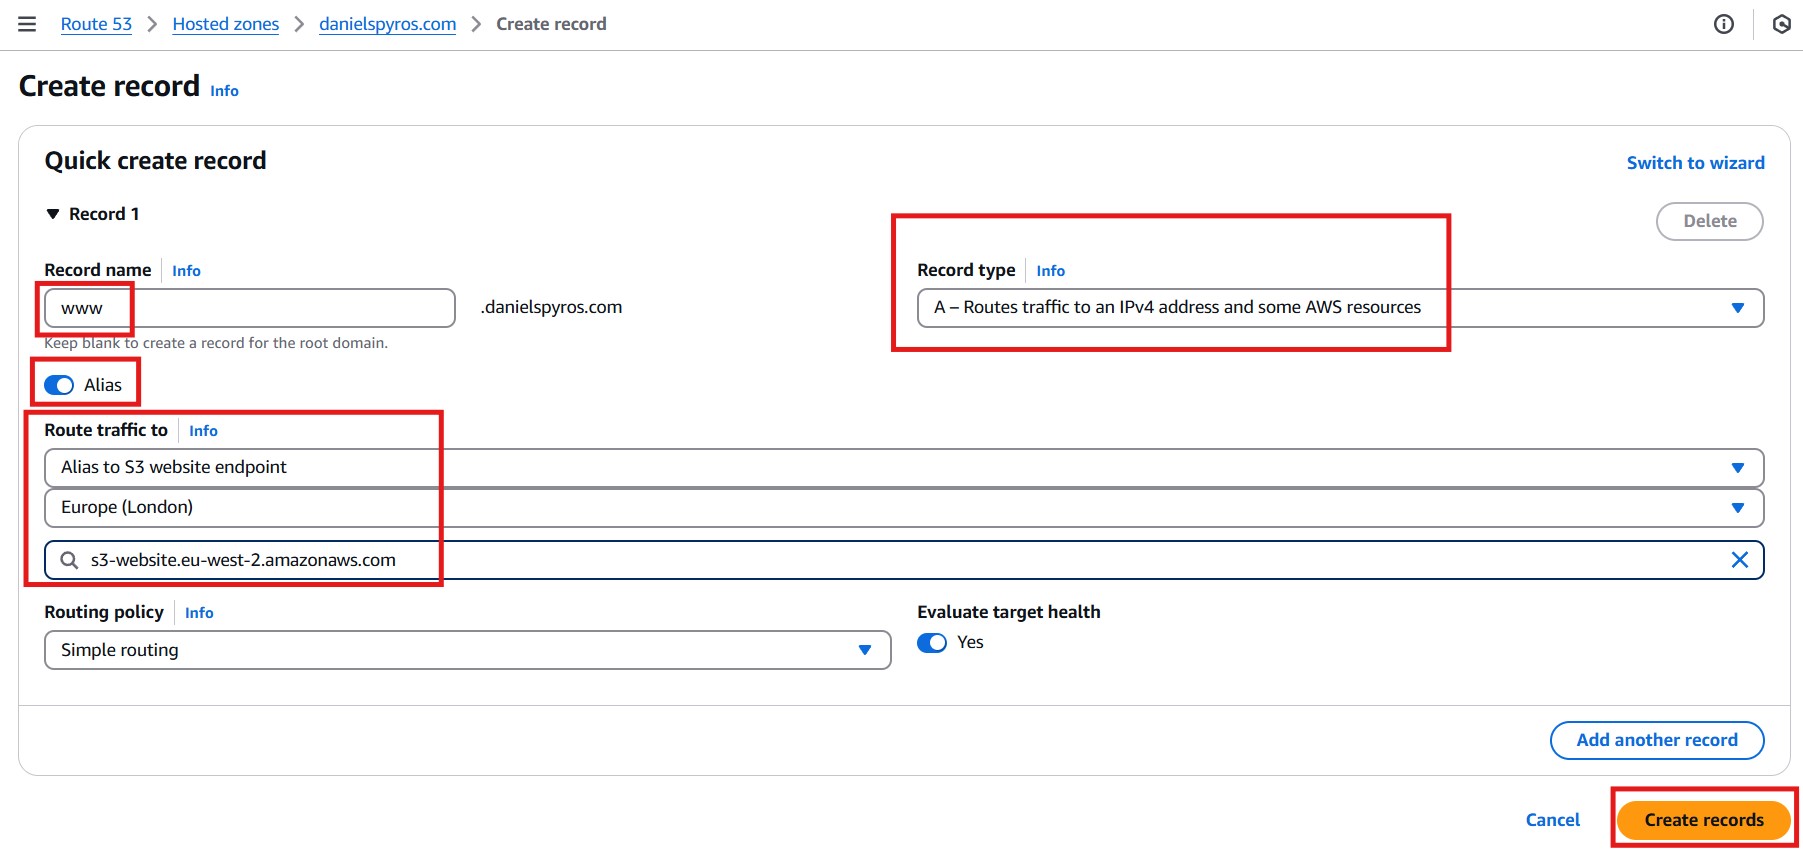Toggle Evaluate target health switch
Viewport: 1803px width, 853px height.
click(x=932, y=643)
